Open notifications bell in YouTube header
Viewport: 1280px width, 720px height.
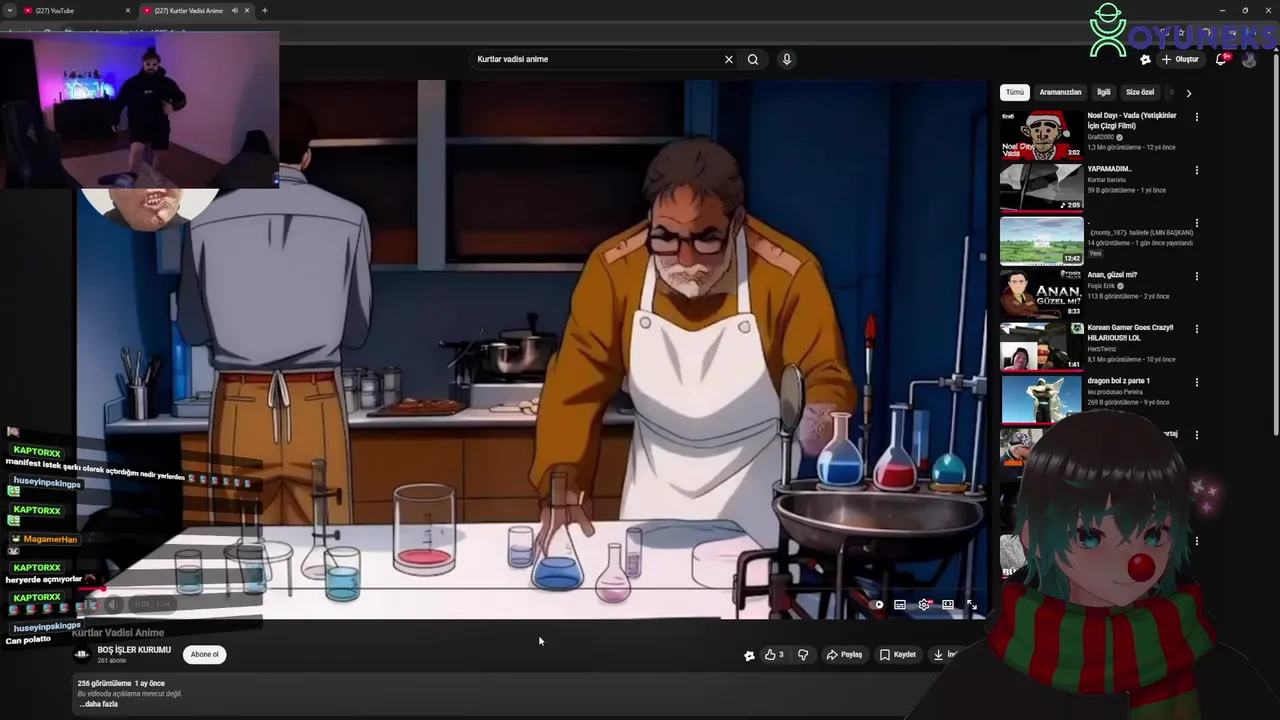pos(1221,59)
